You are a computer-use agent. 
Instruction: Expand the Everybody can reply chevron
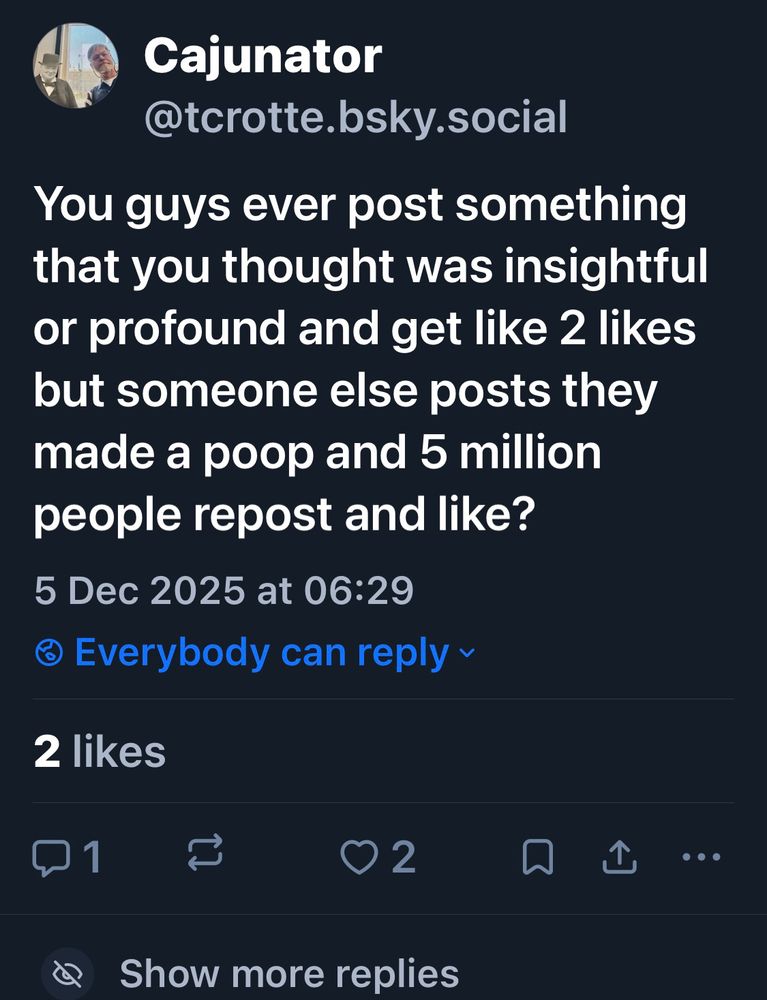[x=467, y=654]
